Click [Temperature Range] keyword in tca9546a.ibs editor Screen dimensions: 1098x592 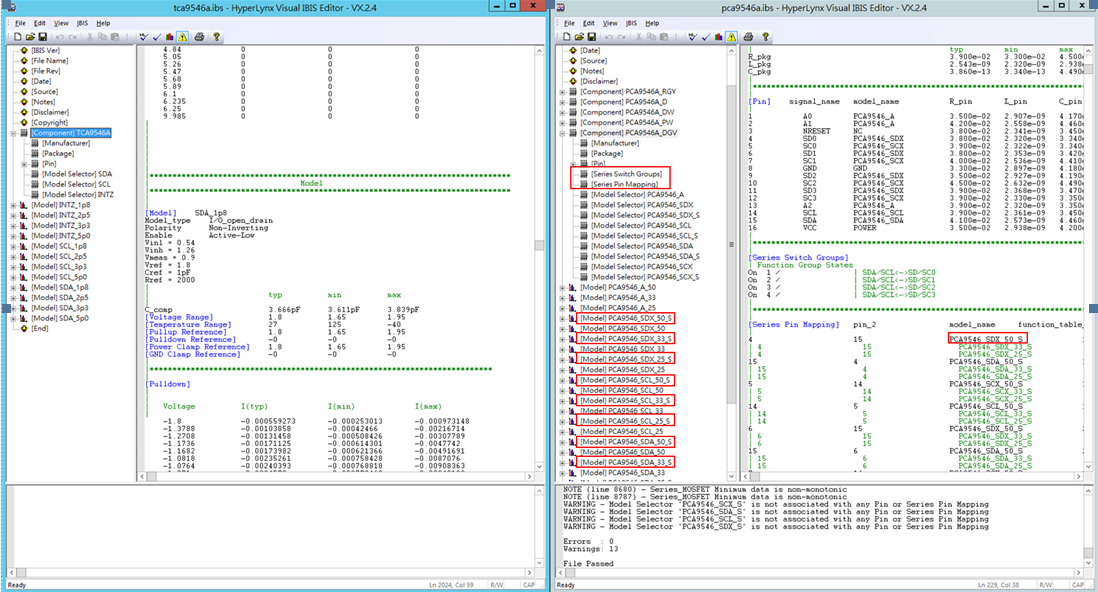(x=187, y=324)
